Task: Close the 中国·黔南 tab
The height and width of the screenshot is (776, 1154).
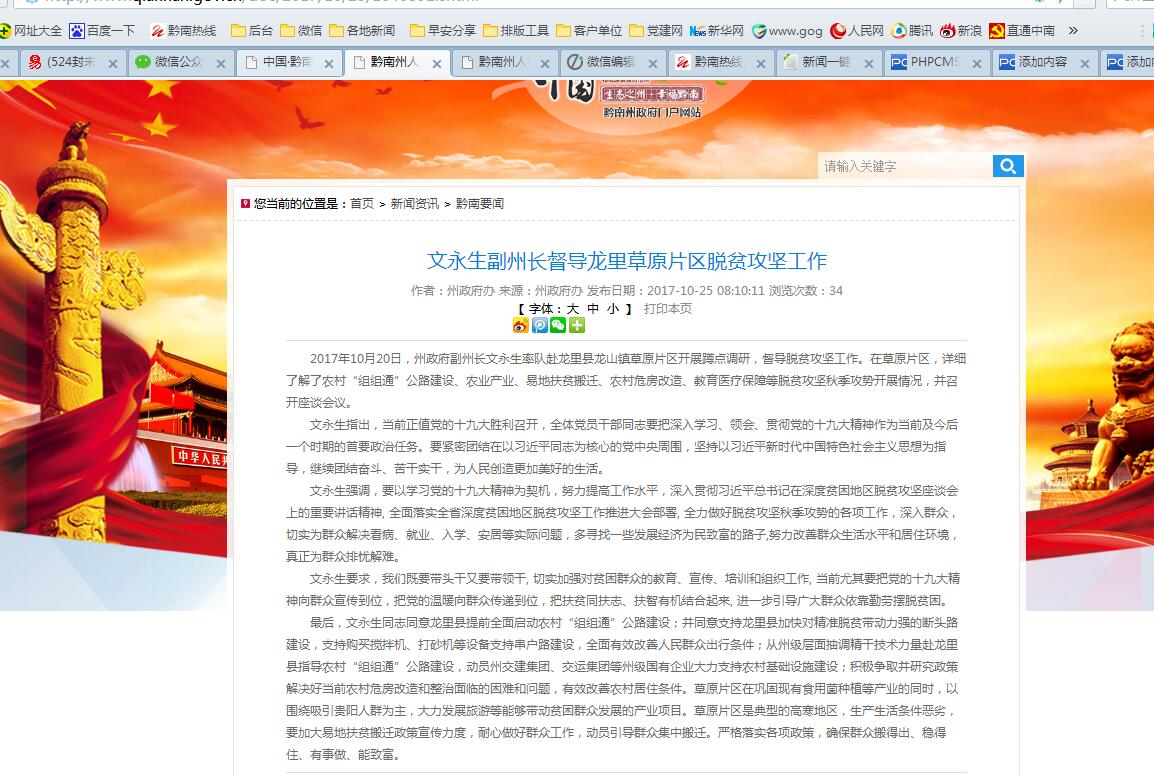Action: point(329,64)
